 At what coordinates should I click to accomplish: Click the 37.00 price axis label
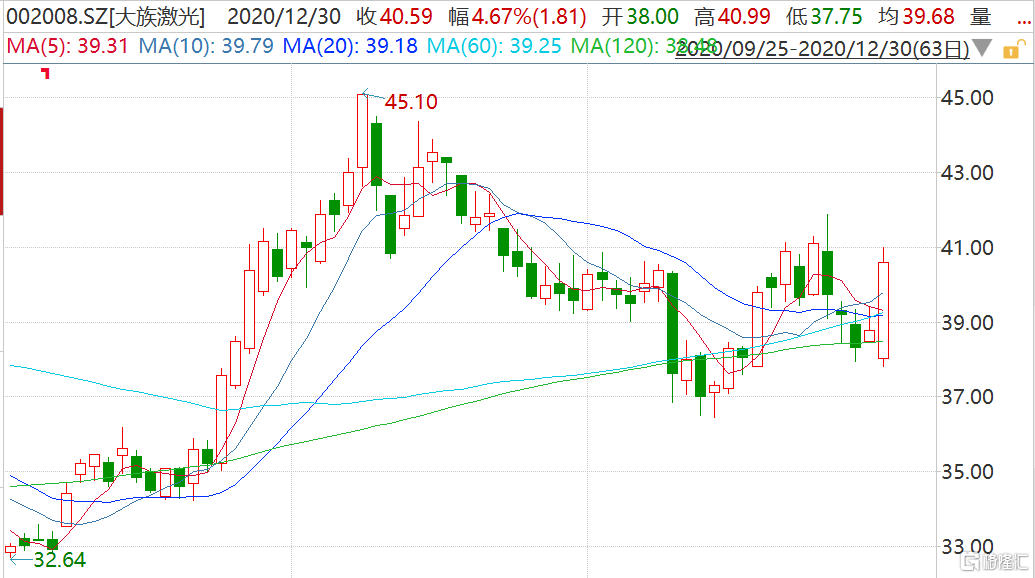[x=967, y=397]
